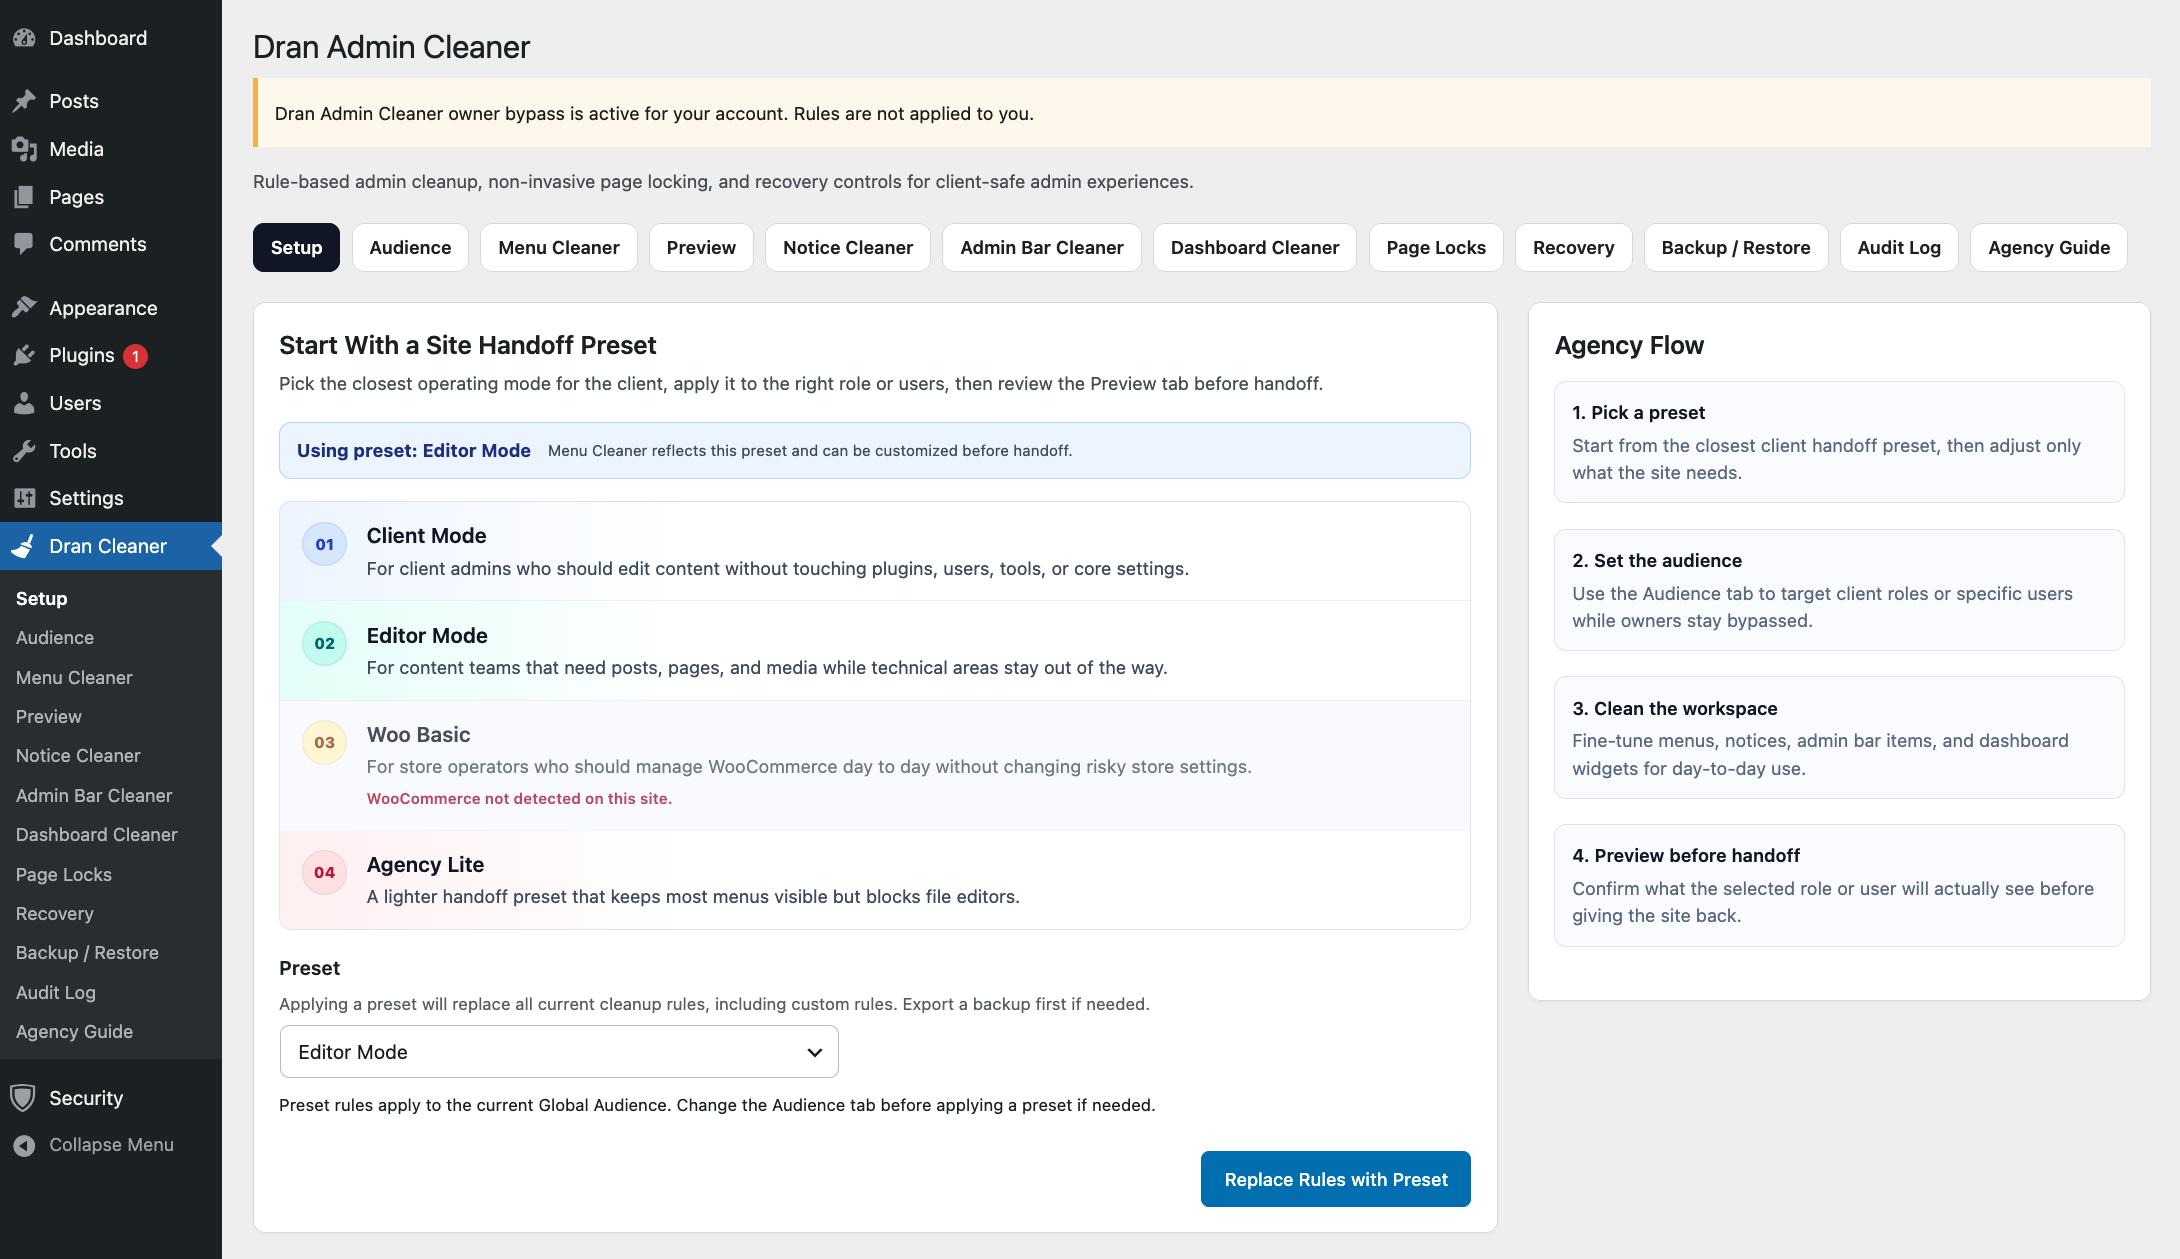Open Audit Log in sidebar submenu
Screen dimensions: 2180x1259
[x=56, y=992]
